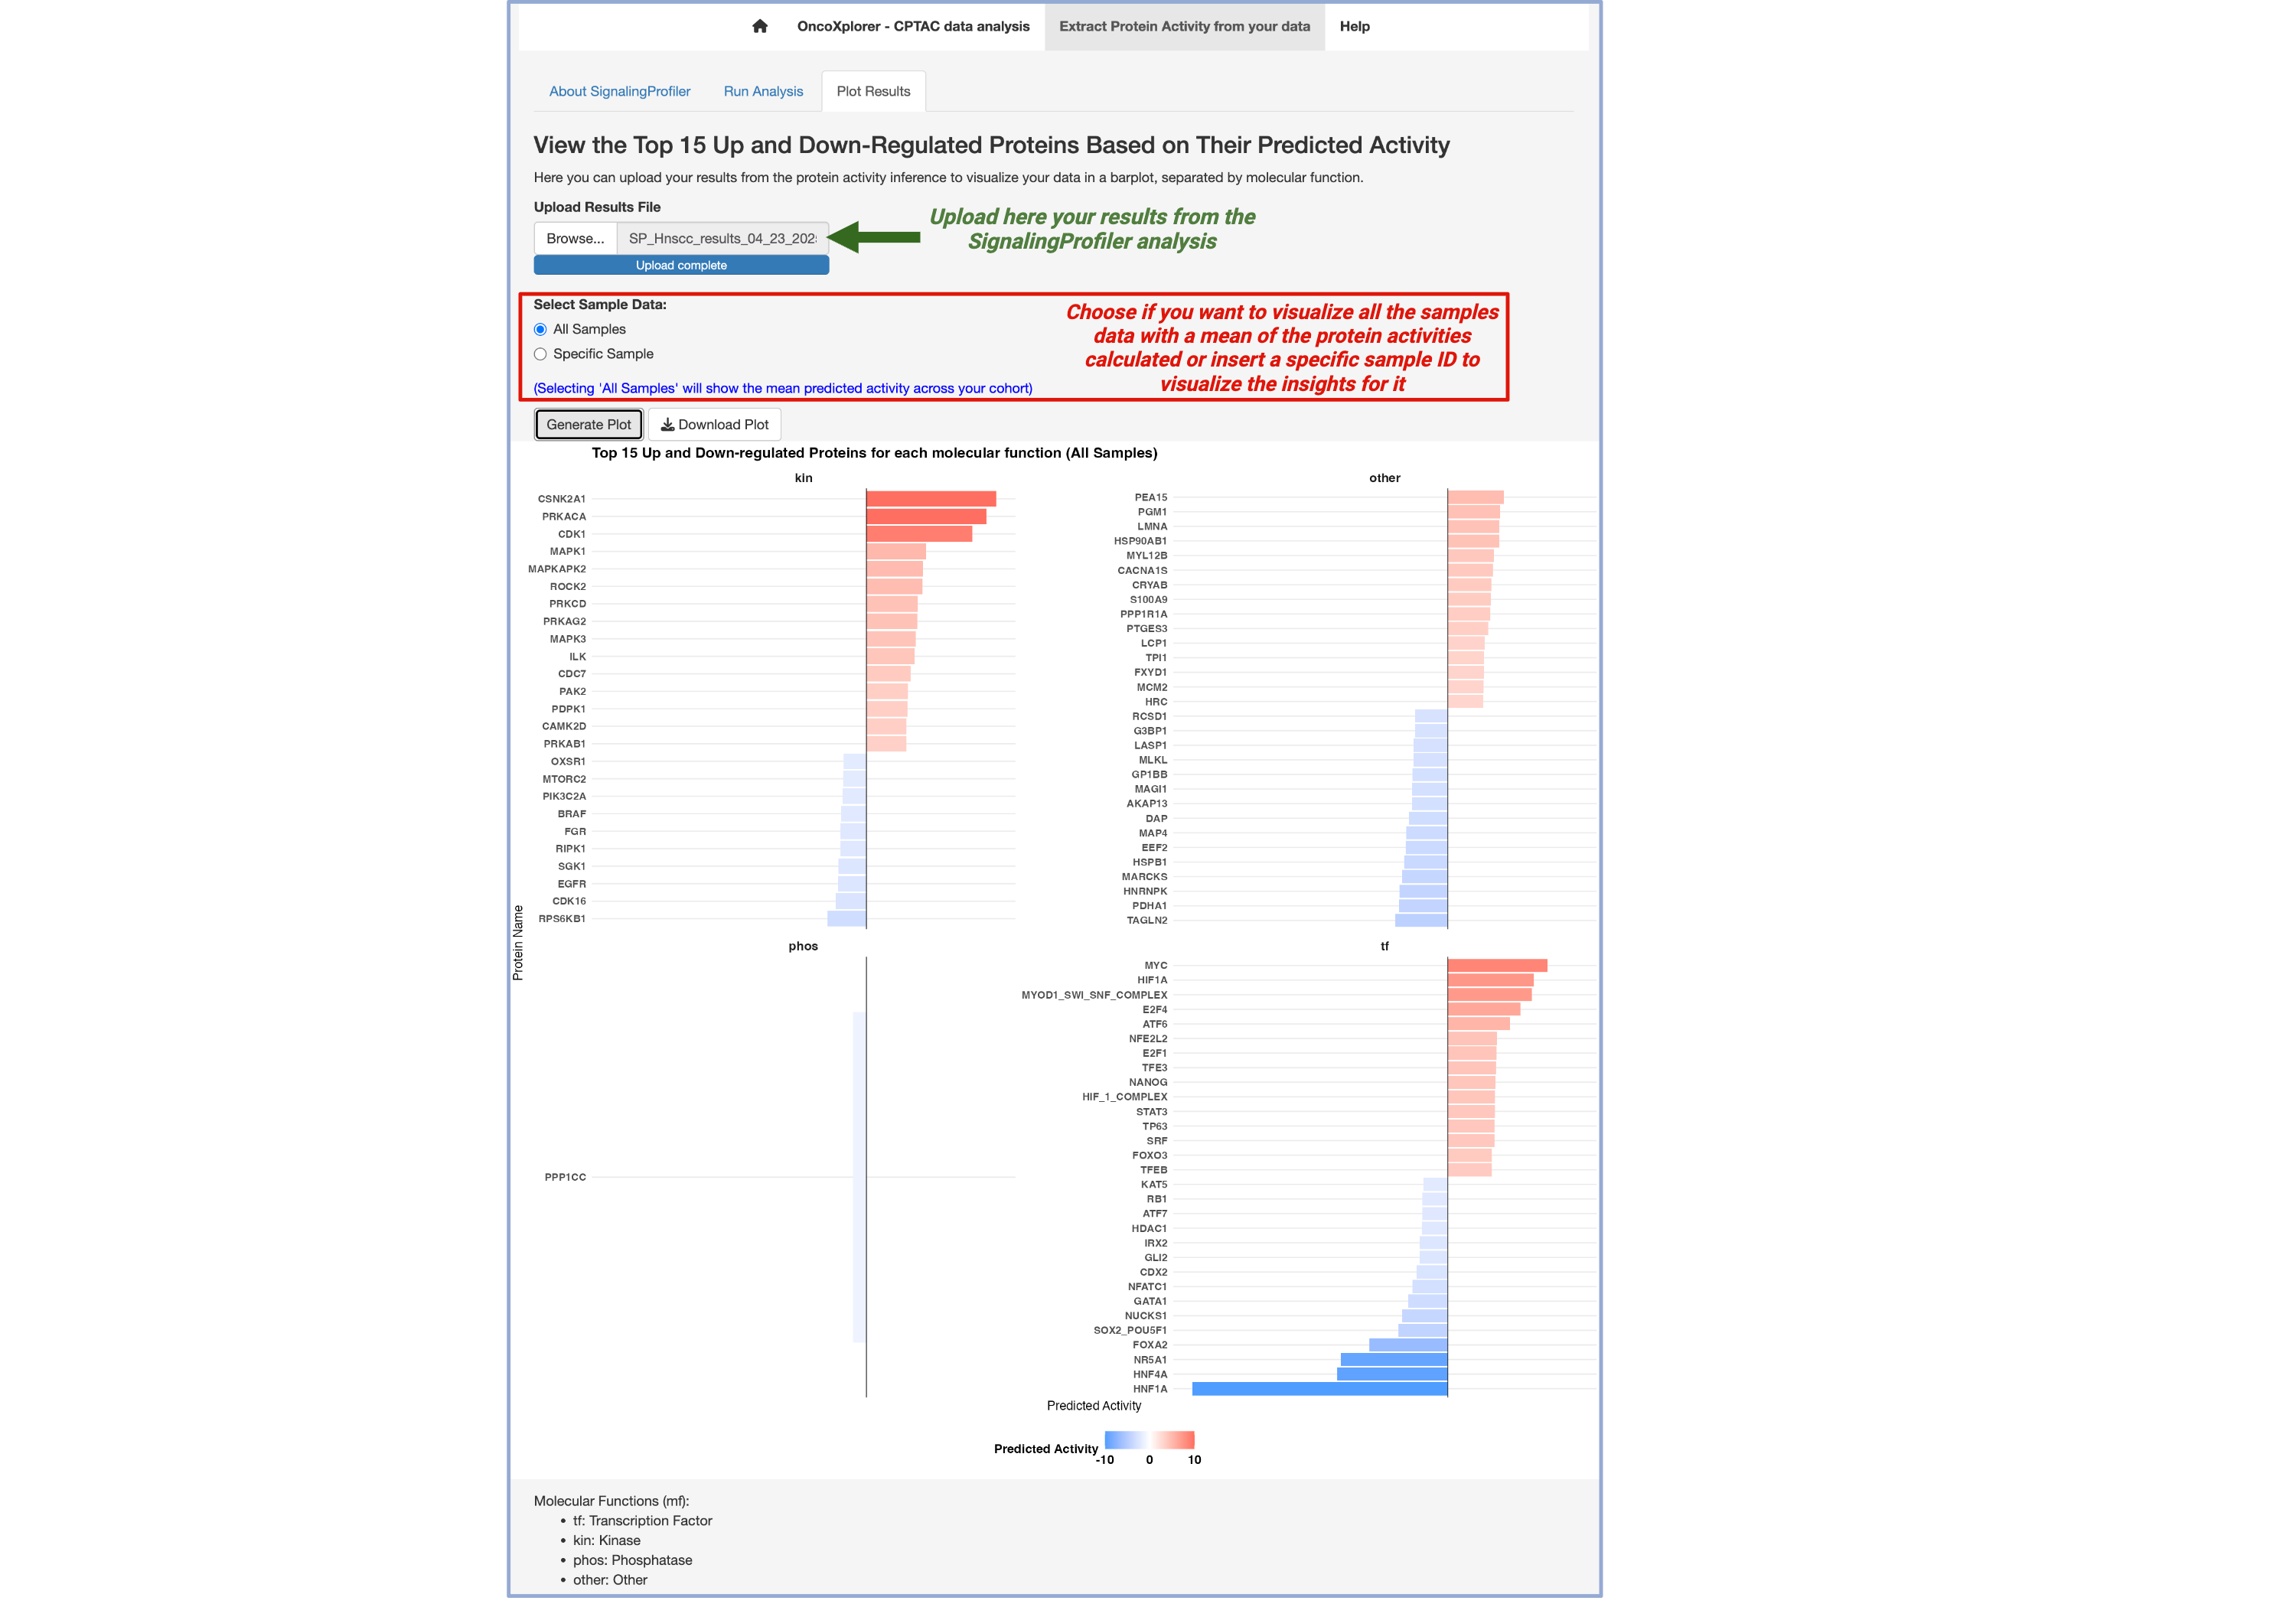The height and width of the screenshot is (1607, 2296).
Task: Click the Generate Plot button
Action: (588, 424)
